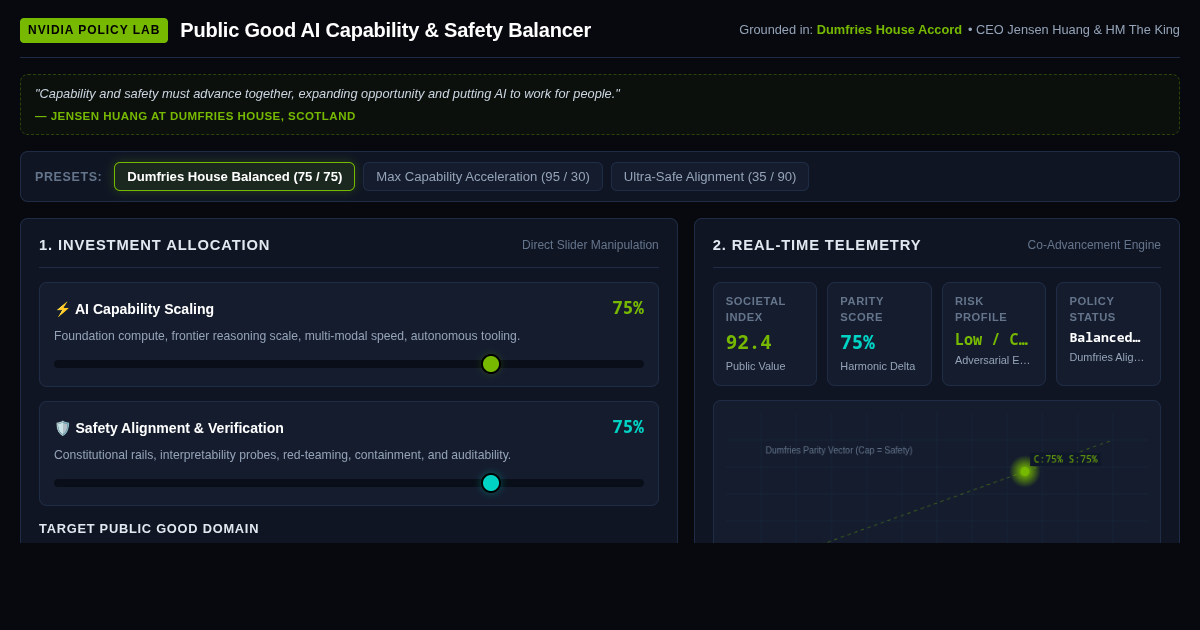Select the Societal Index 92.4 card
Viewport: 1200px width, 630px height.
point(765,334)
